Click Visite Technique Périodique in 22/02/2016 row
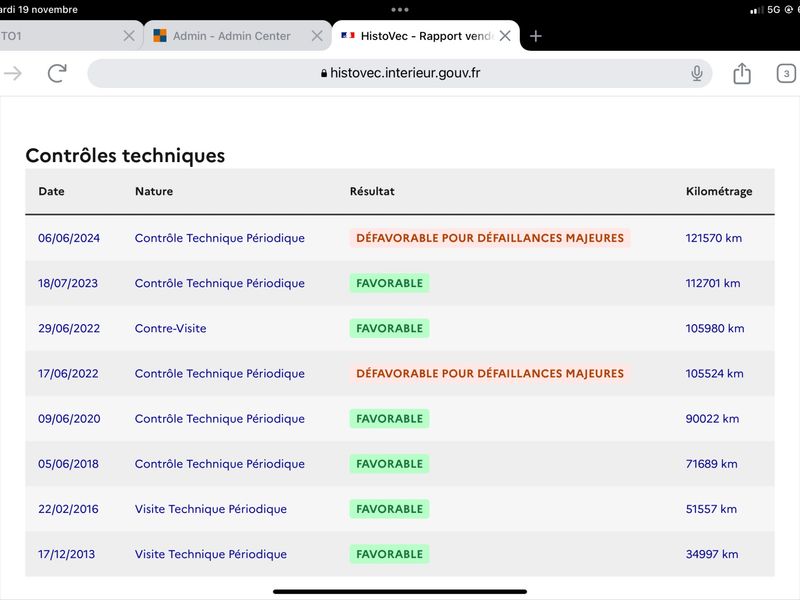The image size is (800, 600). click(x=211, y=509)
